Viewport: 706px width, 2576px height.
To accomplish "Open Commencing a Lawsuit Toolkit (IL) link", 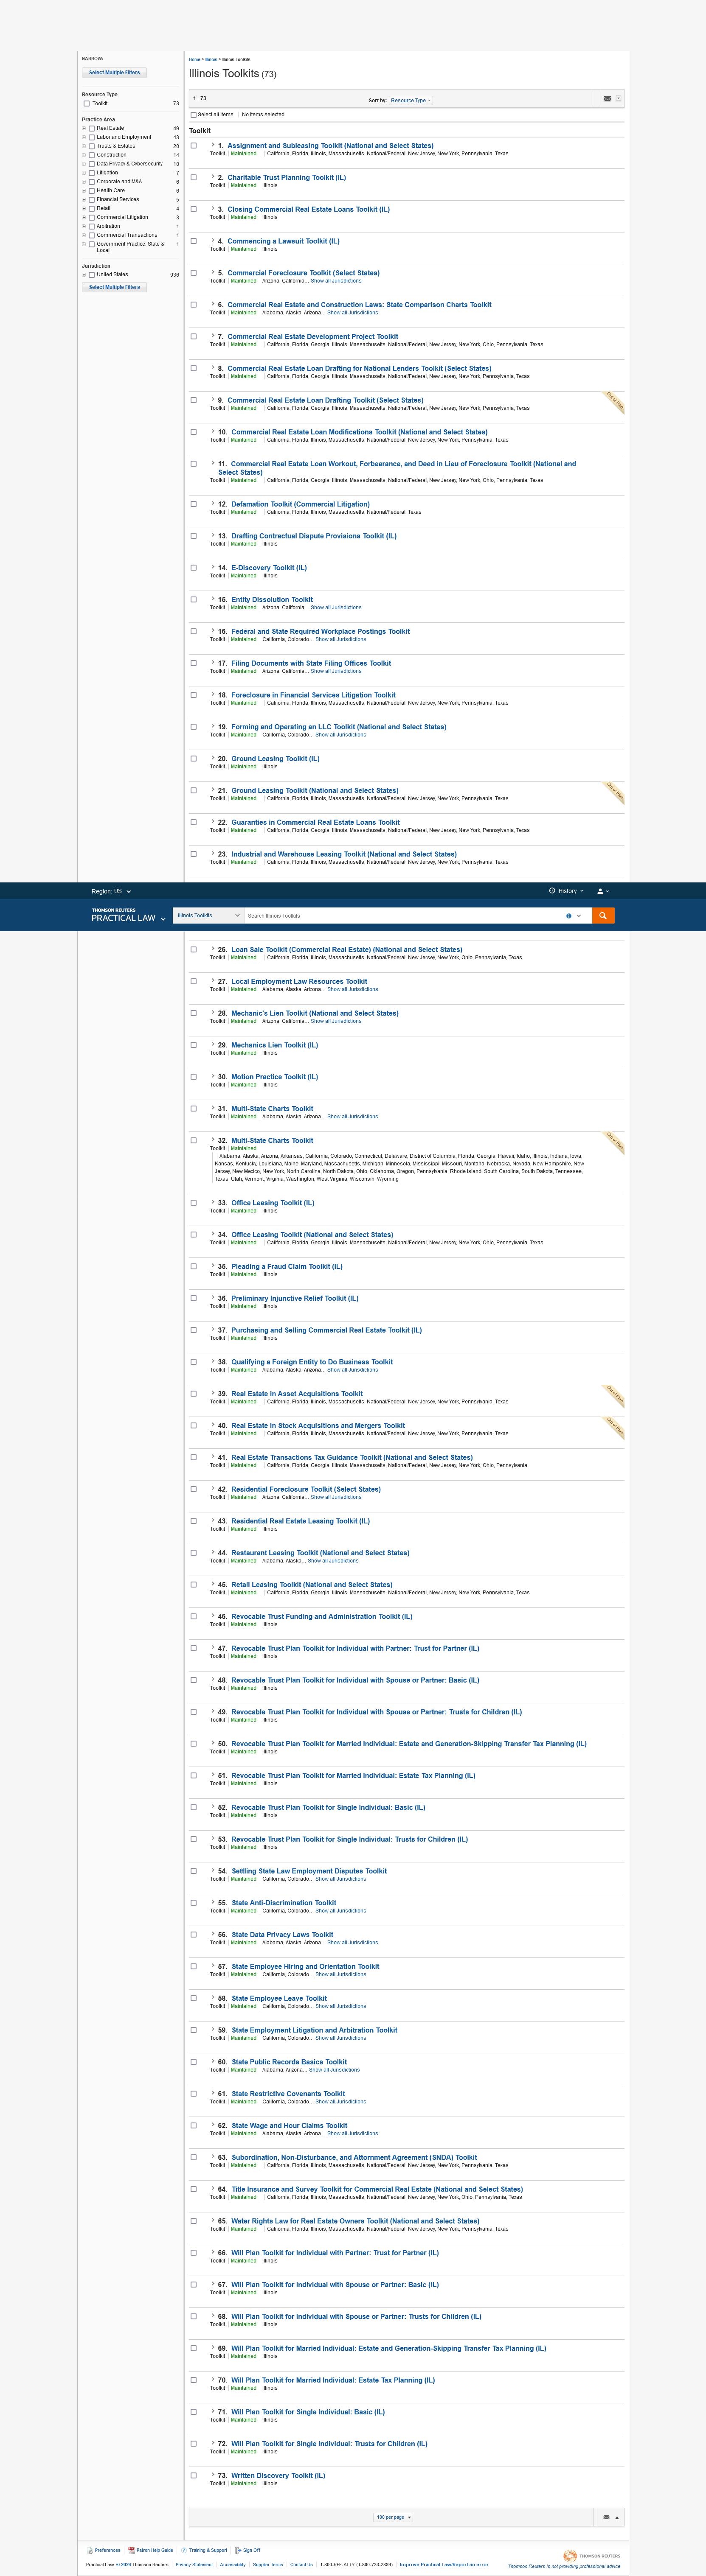I will tap(285, 241).
